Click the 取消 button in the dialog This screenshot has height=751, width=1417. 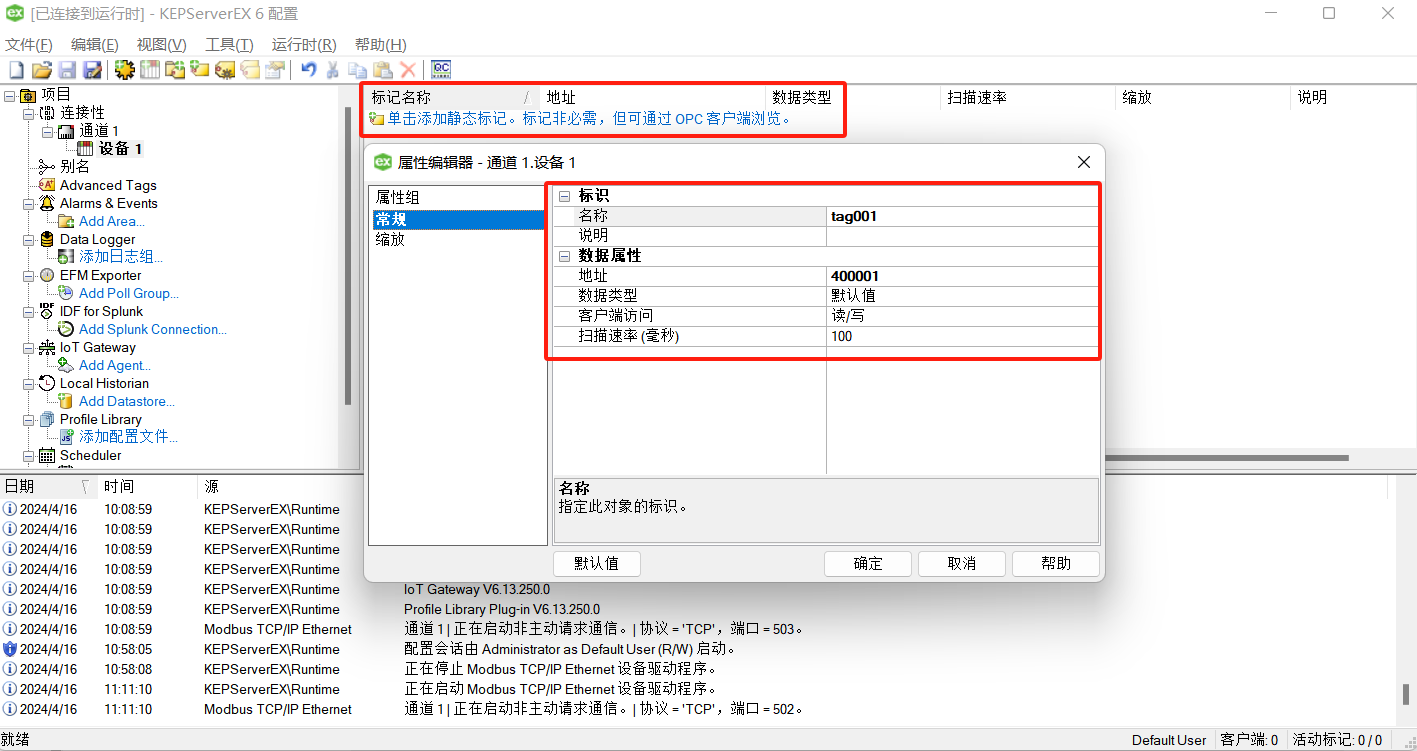(962, 563)
